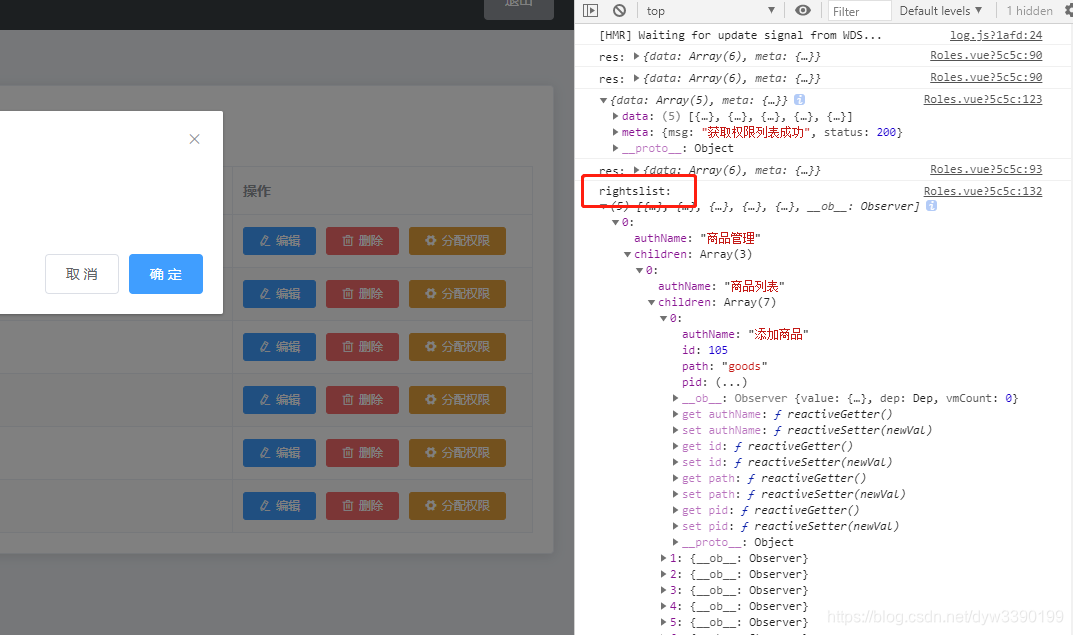Image resolution: width=1073 pixels, height=635 pixels.
Task: Select the authName "商品管理" value
Action: (730, 238)
